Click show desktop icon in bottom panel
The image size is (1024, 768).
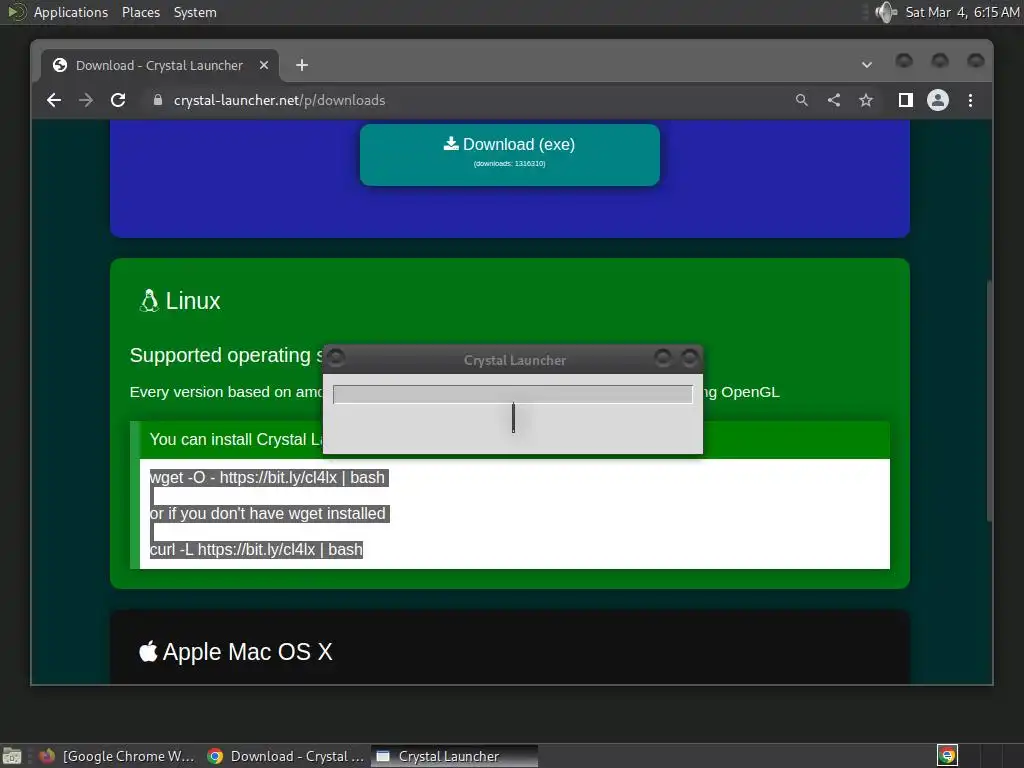click(12, 756)
